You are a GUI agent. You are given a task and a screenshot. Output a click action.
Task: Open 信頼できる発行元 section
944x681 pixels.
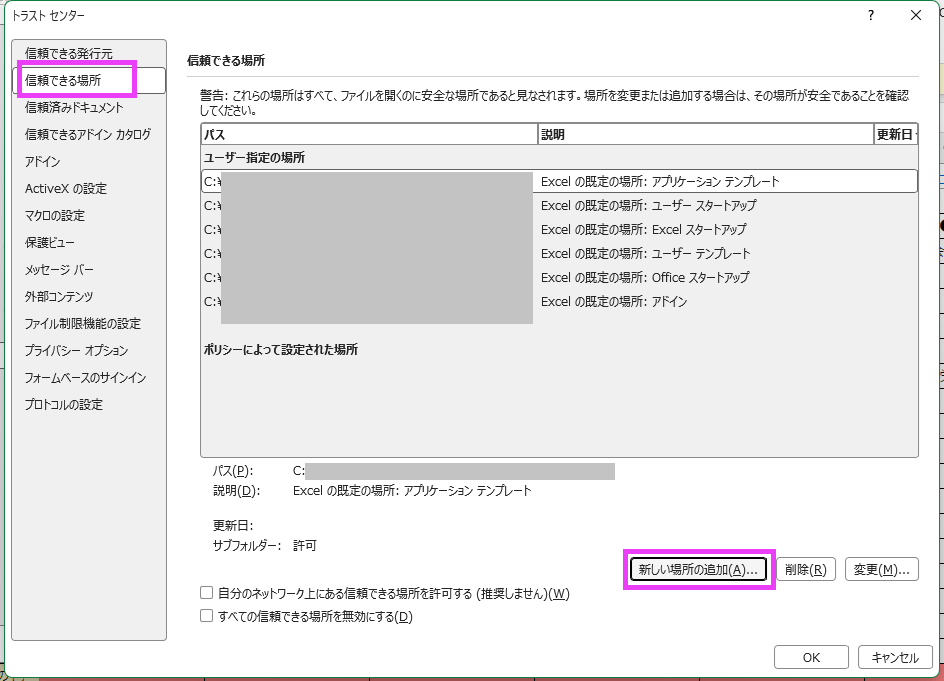tap(69, 53)
